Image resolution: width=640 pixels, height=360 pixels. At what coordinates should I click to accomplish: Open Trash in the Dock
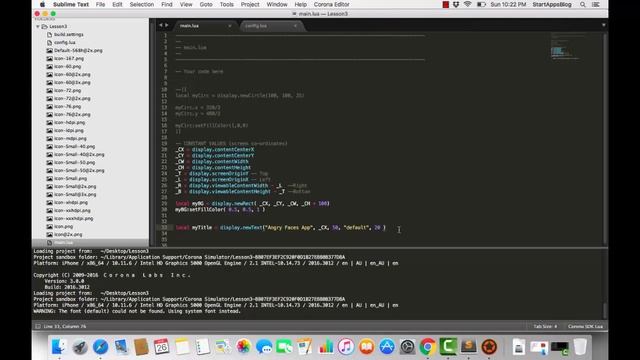[x=580, y=347]
